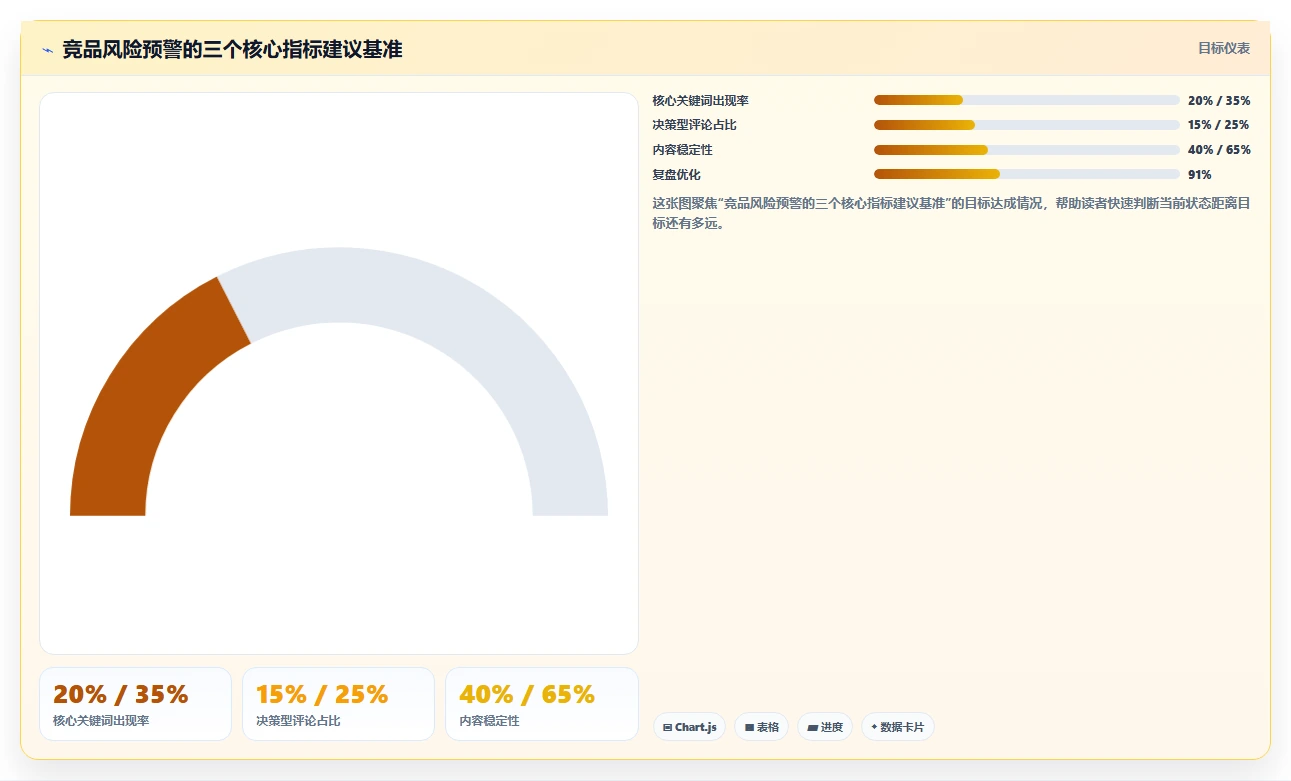The width and height of the screenshot is (1291, 781).
Task: Click the page title 竞品风险预警的三个核心指标建议基准
Action: [232, 49]
